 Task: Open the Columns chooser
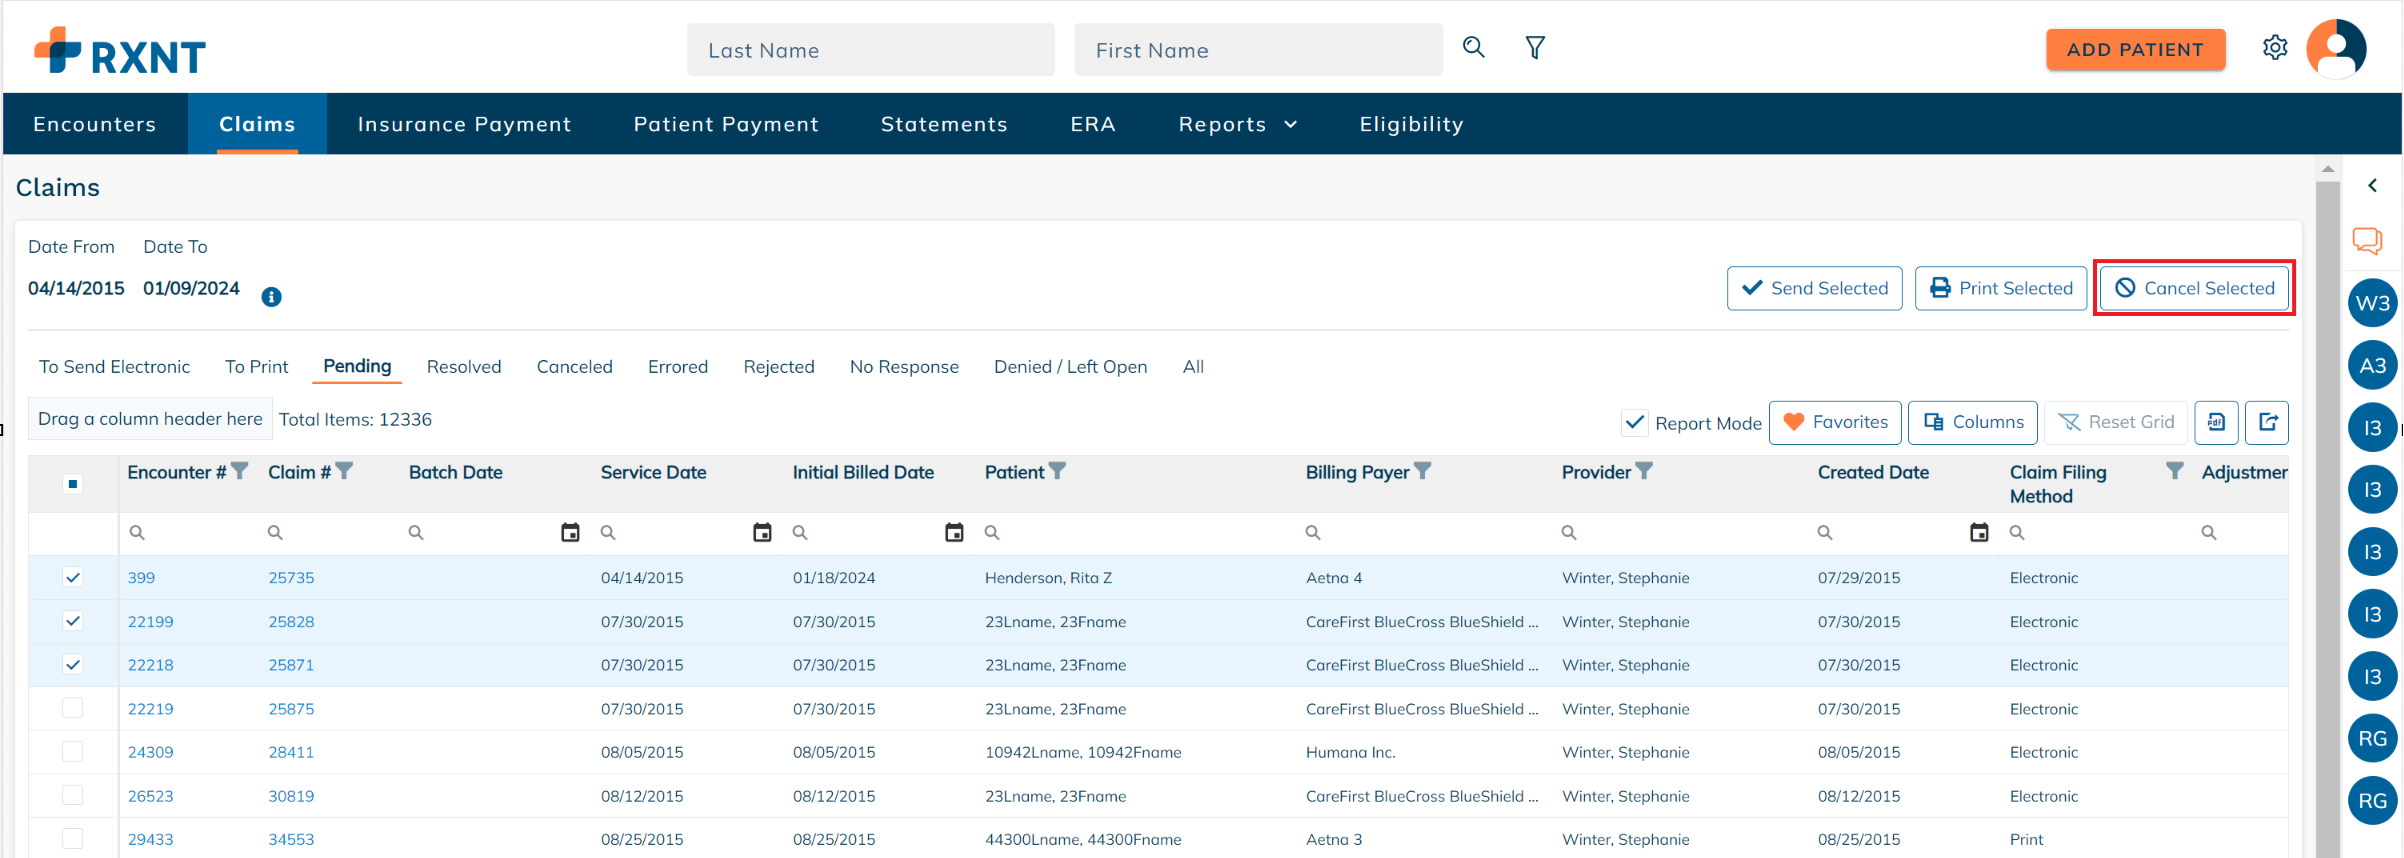point(1972,422)
